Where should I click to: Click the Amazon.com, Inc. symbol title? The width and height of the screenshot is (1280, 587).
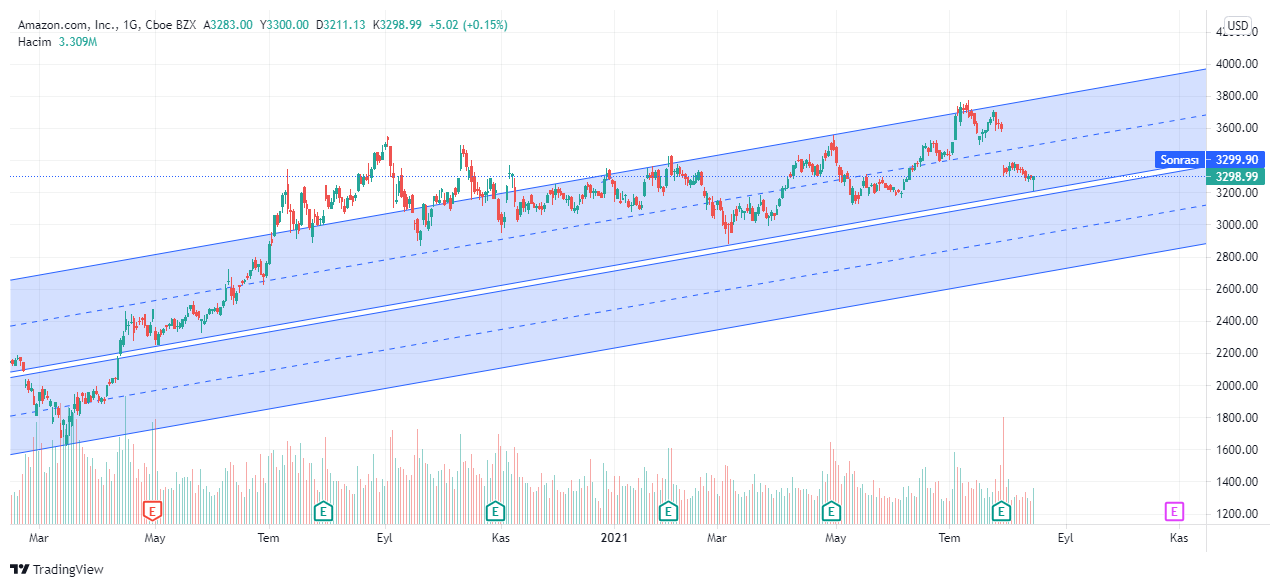point(65,25)
